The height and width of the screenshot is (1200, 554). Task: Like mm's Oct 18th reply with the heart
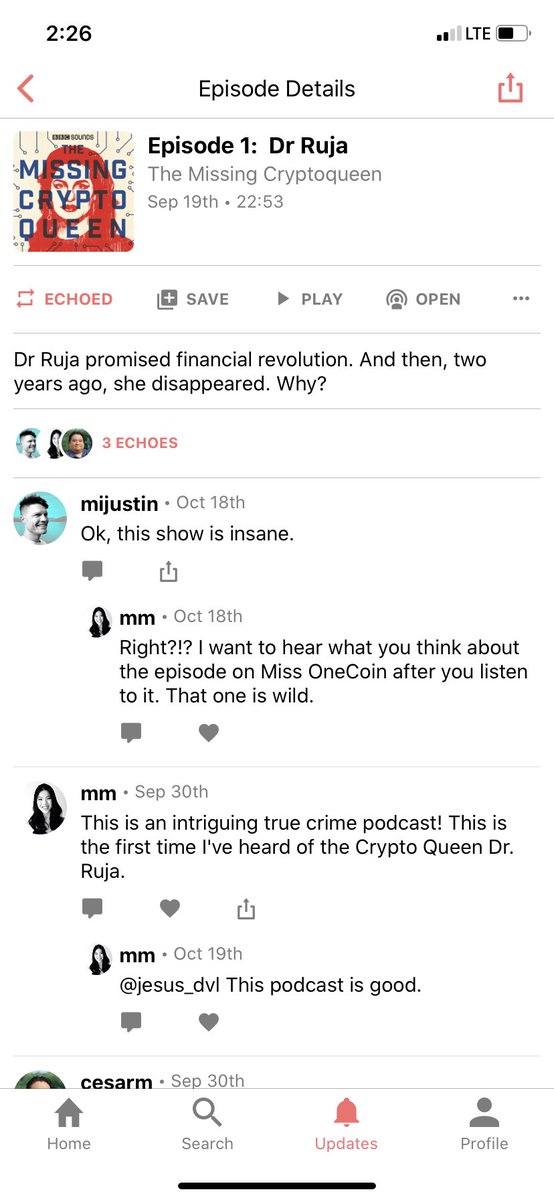click(208, 733)
